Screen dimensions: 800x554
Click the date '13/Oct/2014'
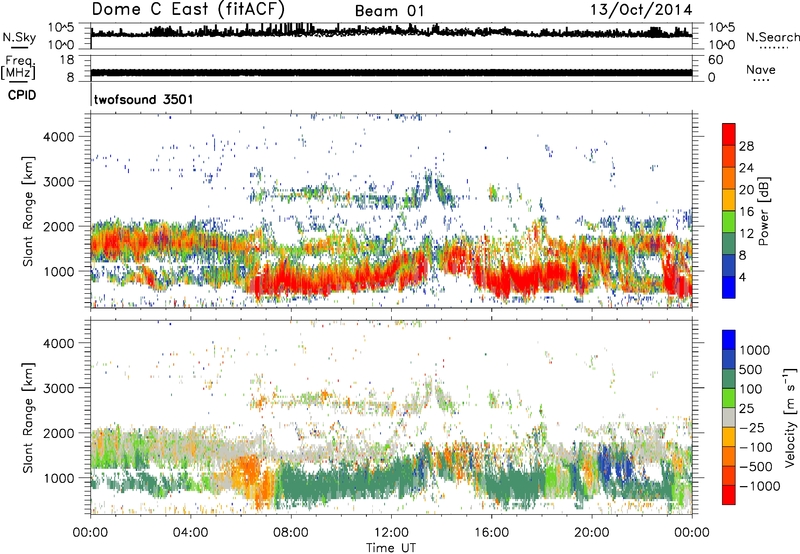click(x=641, y=10)
